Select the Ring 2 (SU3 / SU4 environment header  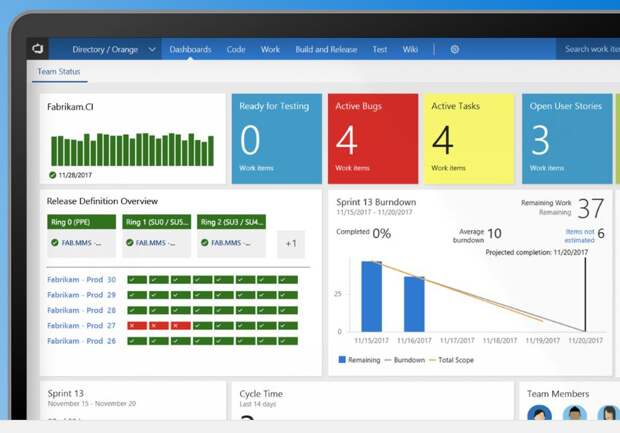point(231,222)
